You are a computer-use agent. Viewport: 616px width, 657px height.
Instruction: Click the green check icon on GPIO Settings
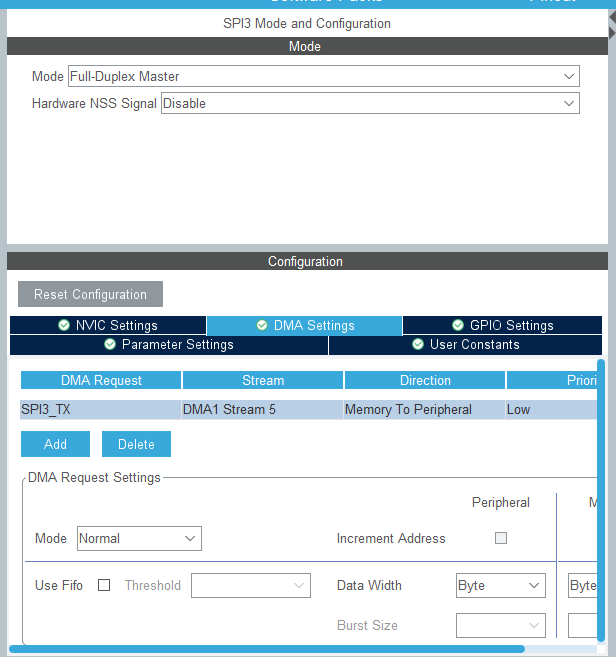458,325
